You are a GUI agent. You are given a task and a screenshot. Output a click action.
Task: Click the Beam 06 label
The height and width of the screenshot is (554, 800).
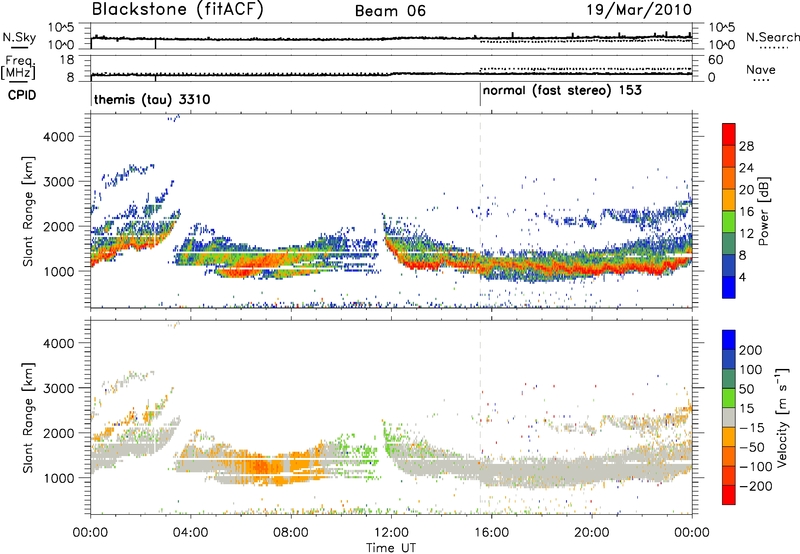pyautogui.click(x=390, y=11)
